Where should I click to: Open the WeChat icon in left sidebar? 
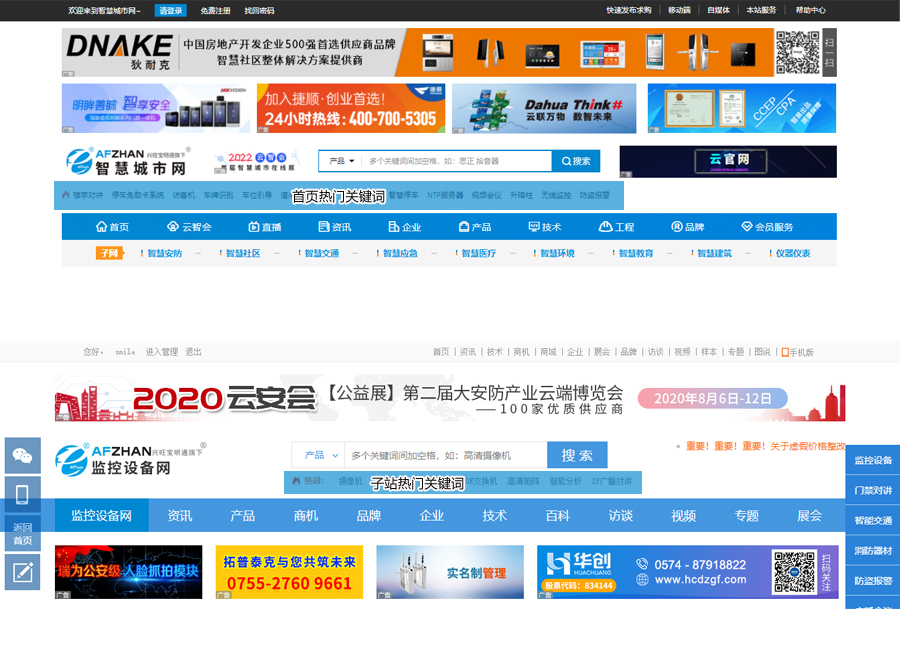click(23, 456)
